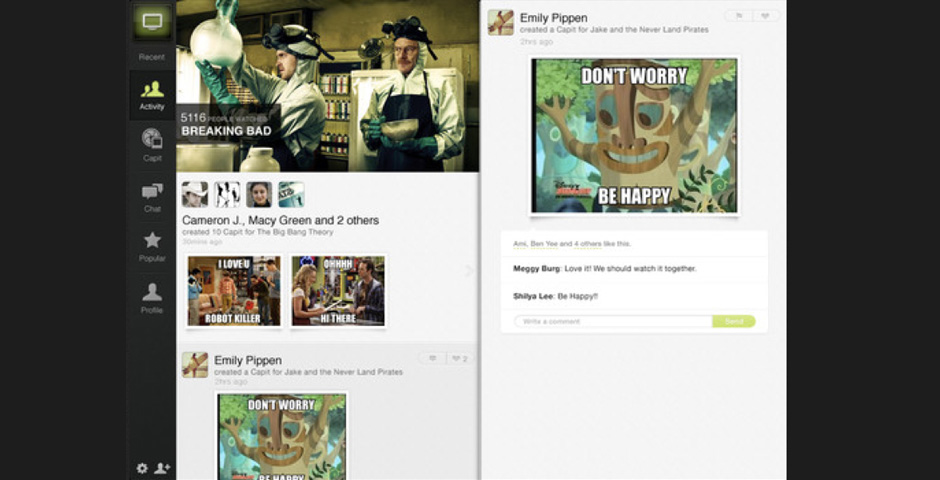Go to the Popular tab
940x480 pixels.
[152, 247]
